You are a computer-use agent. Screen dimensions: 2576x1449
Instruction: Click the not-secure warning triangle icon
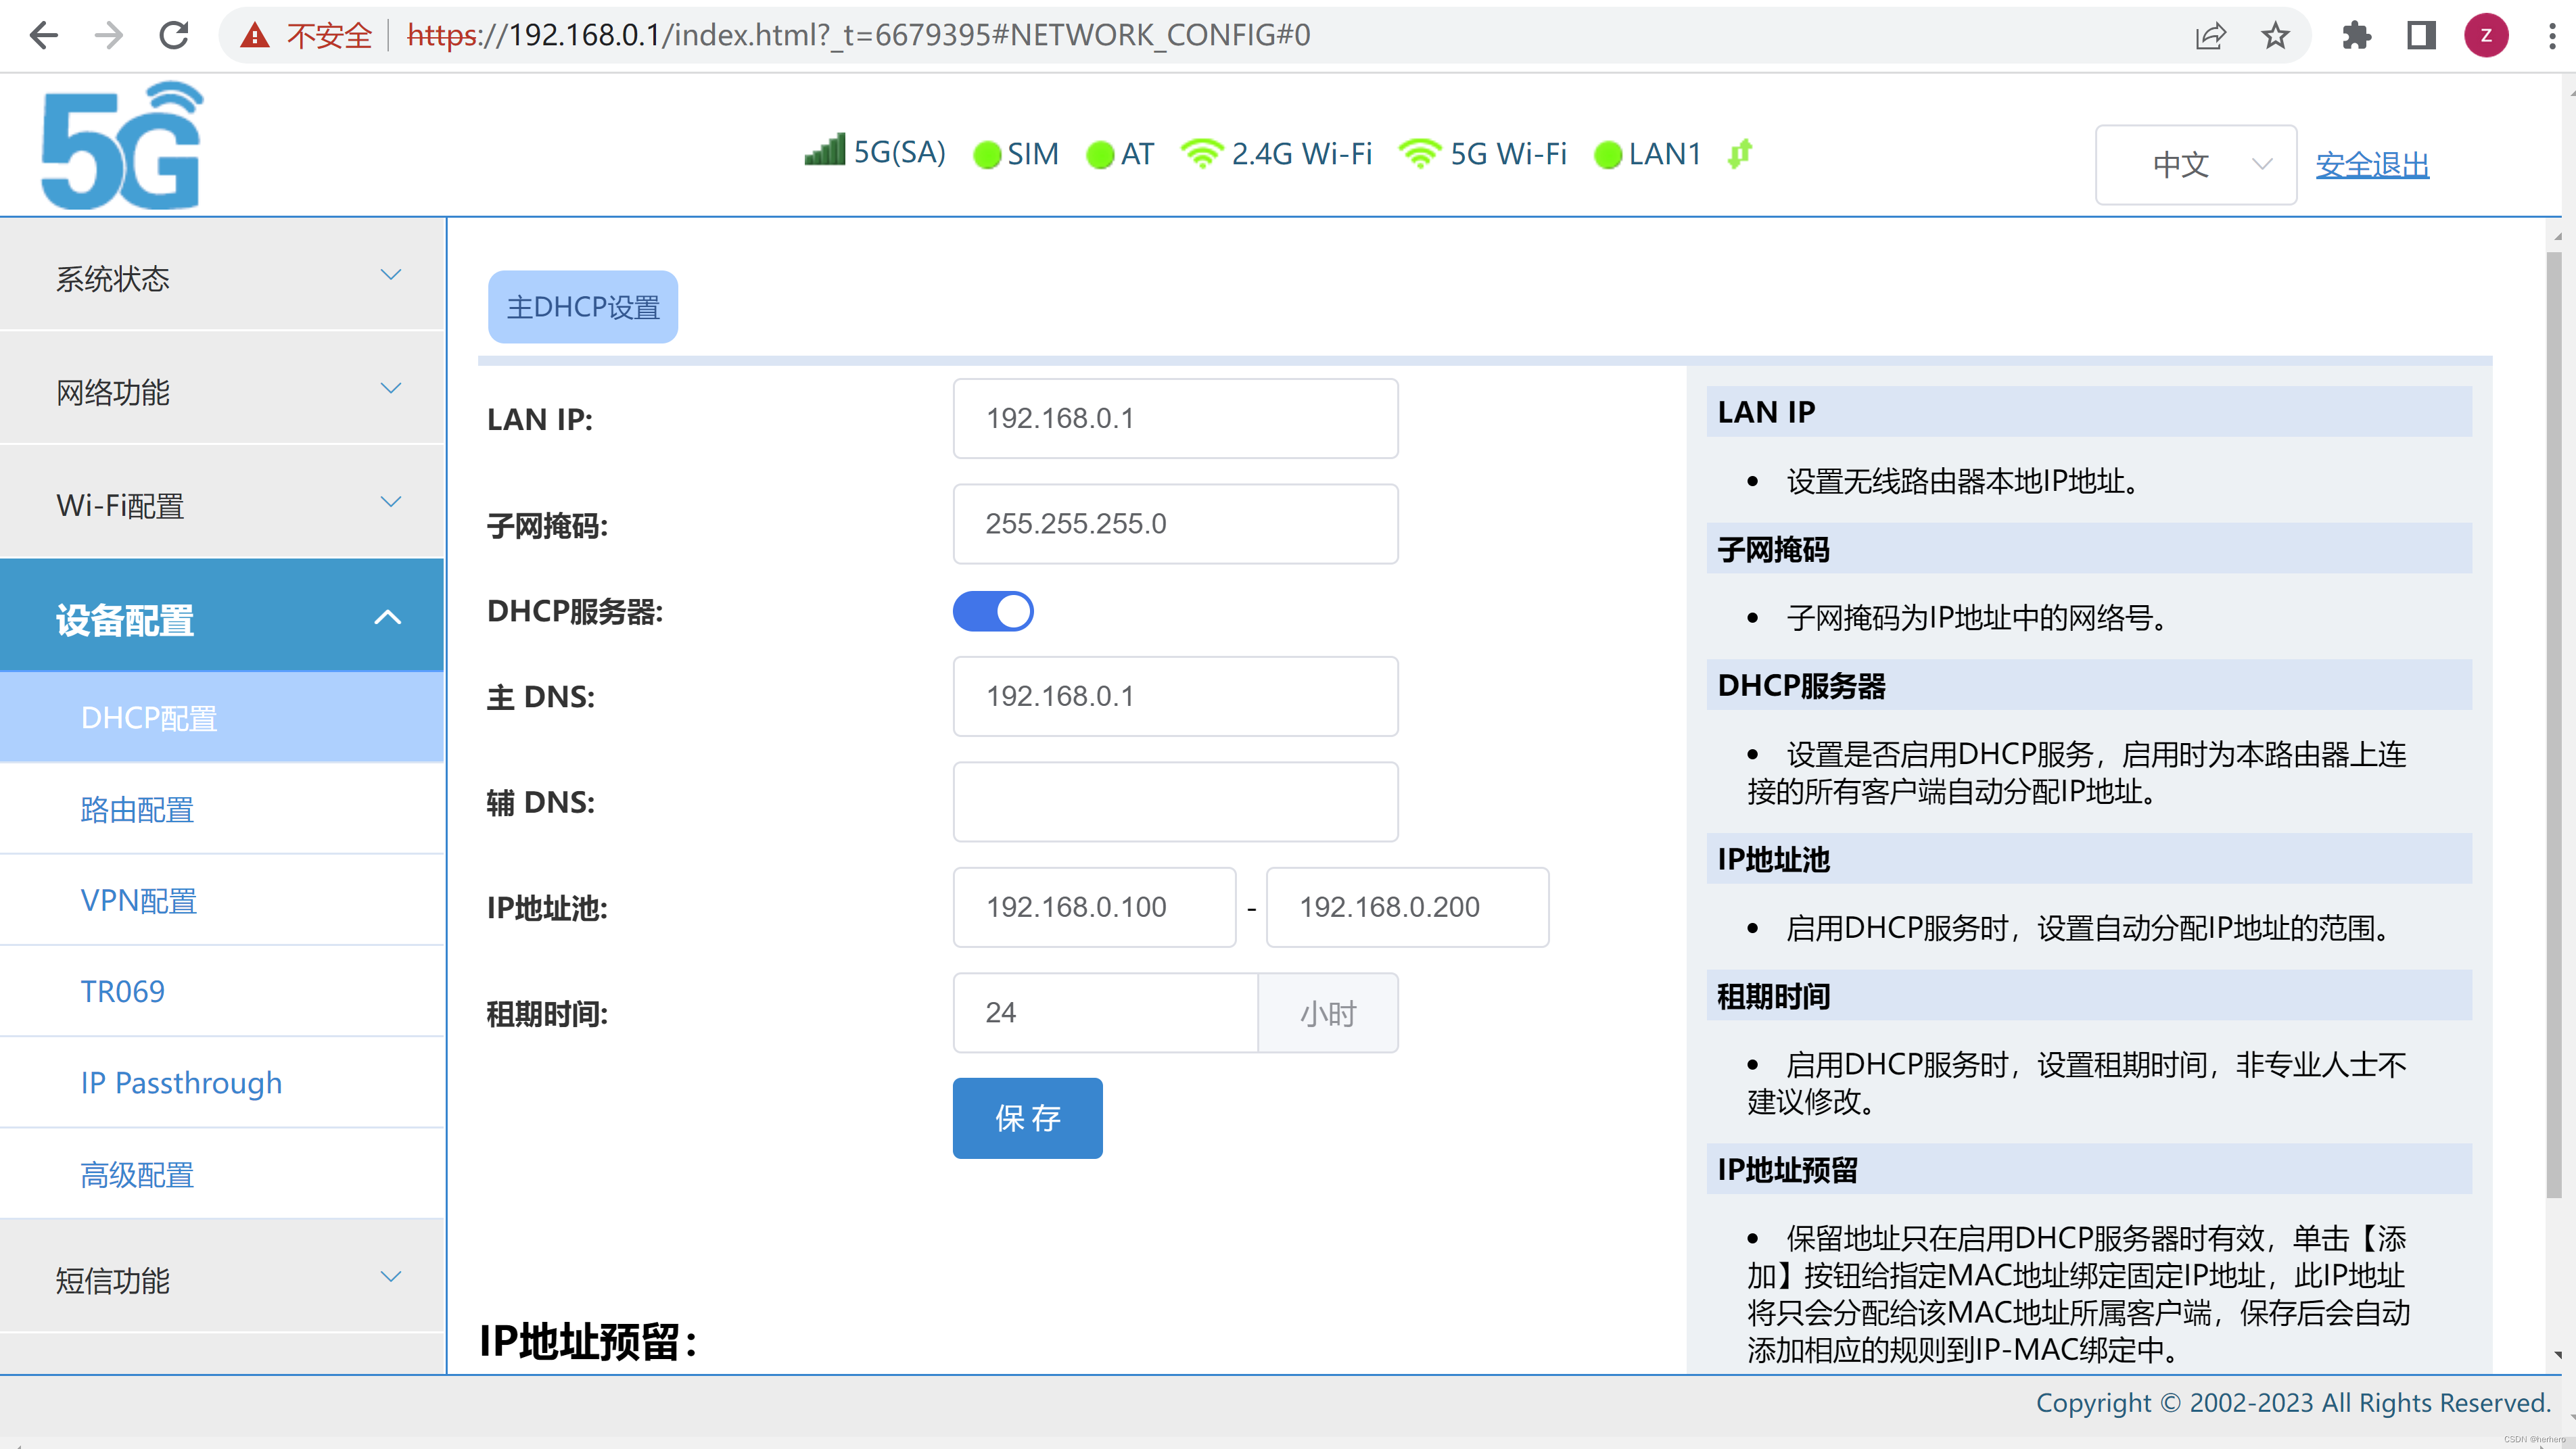coord(255,36)
